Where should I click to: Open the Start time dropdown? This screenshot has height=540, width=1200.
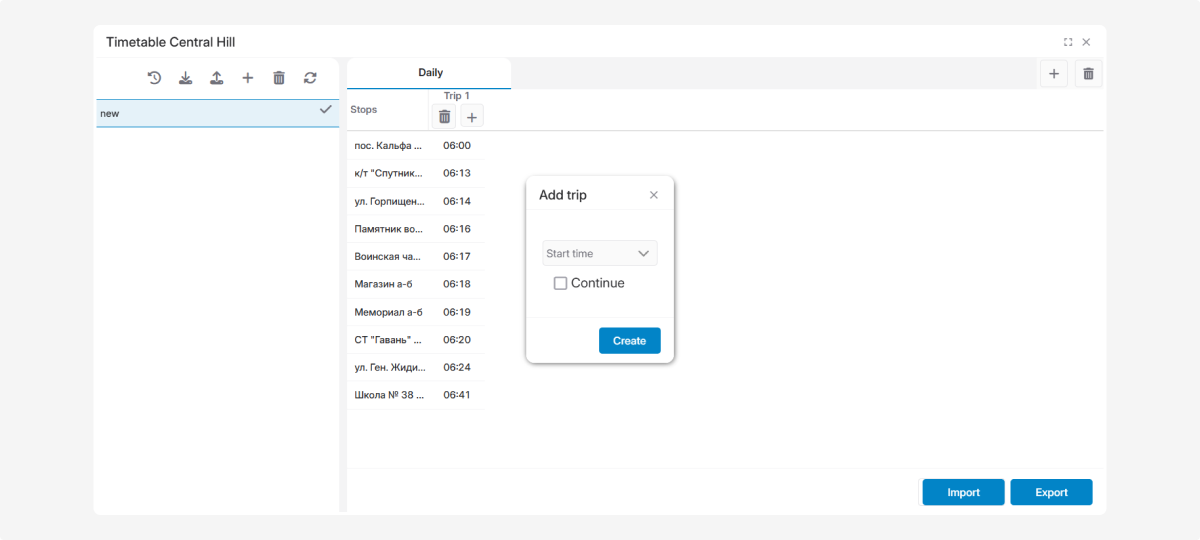tap(600, 254)
